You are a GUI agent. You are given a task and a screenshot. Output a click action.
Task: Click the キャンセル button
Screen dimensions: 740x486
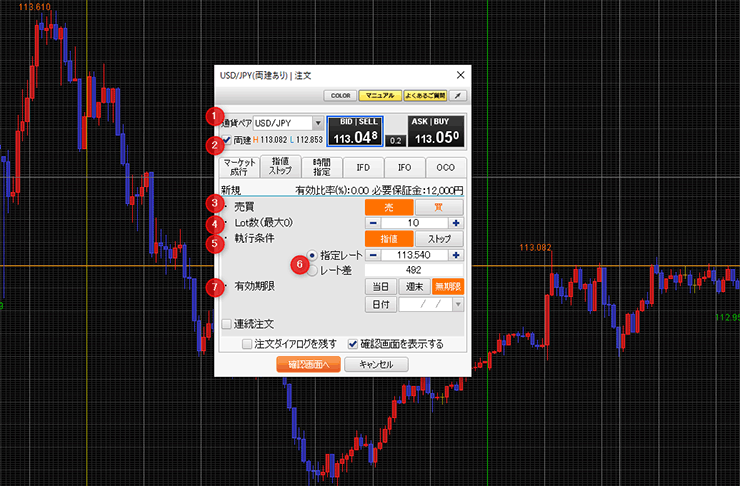click(376, 365)
